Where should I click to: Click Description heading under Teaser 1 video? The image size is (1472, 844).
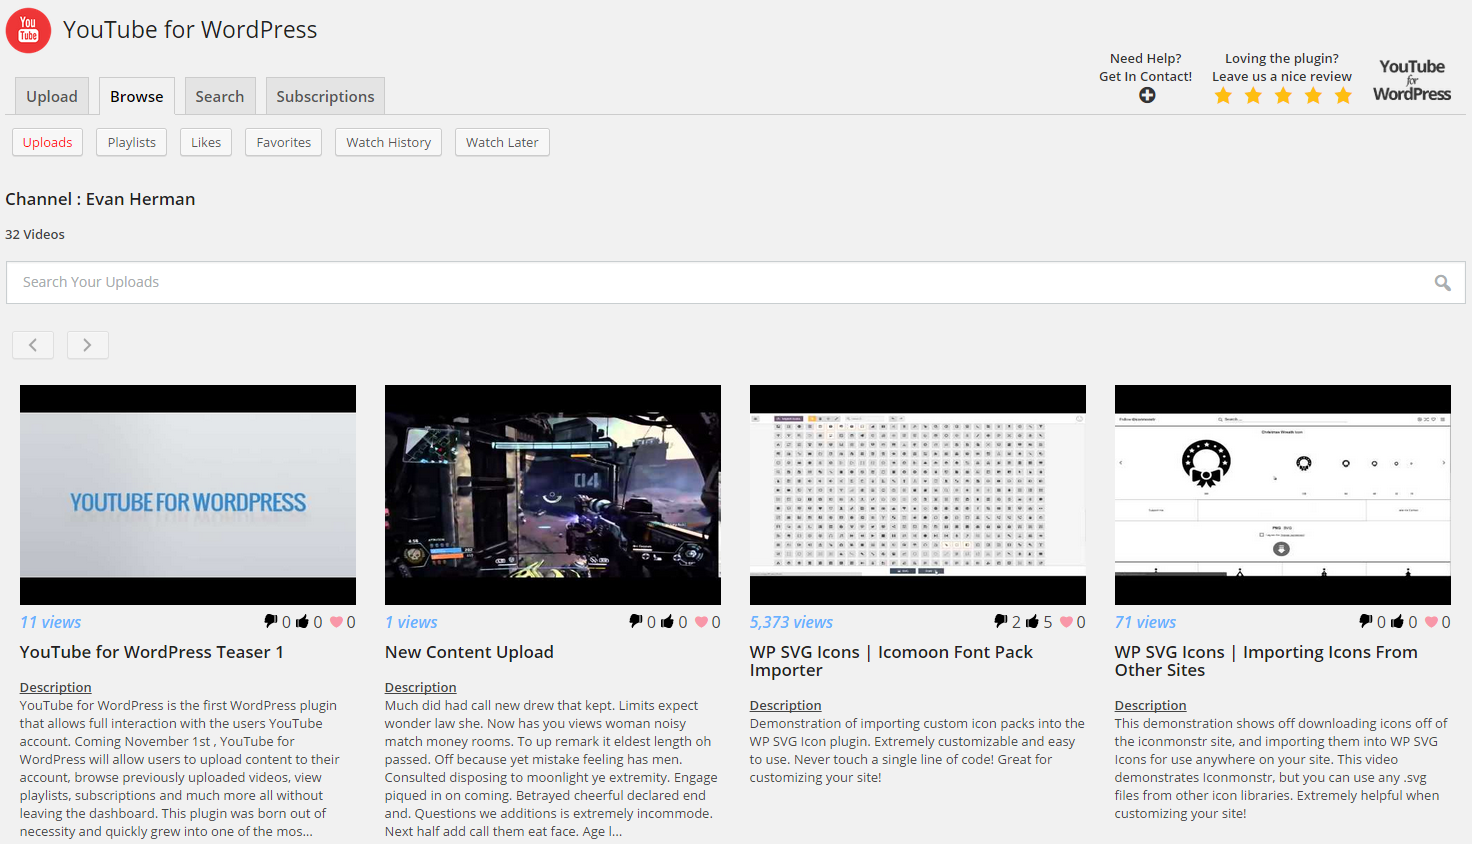56,687
